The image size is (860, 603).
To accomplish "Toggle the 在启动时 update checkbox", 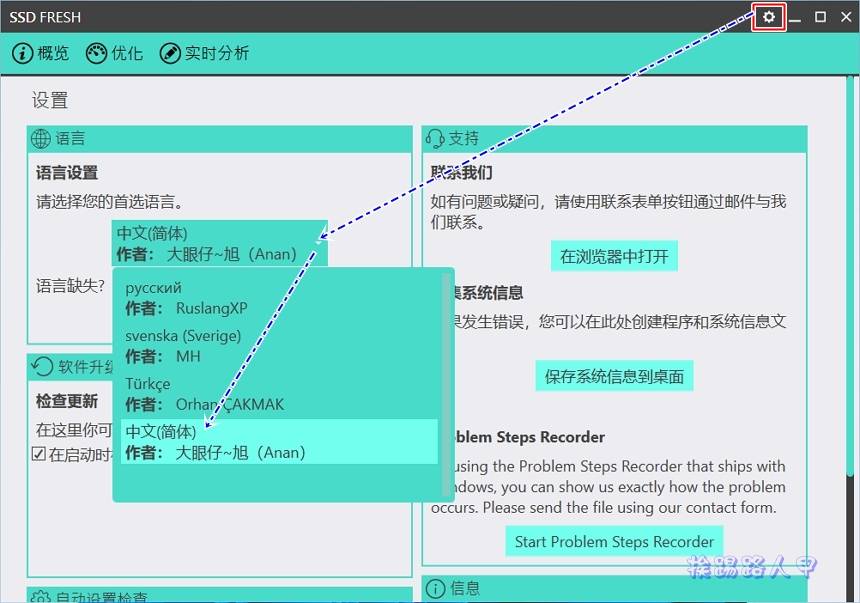I will click(x=38, y=454).
